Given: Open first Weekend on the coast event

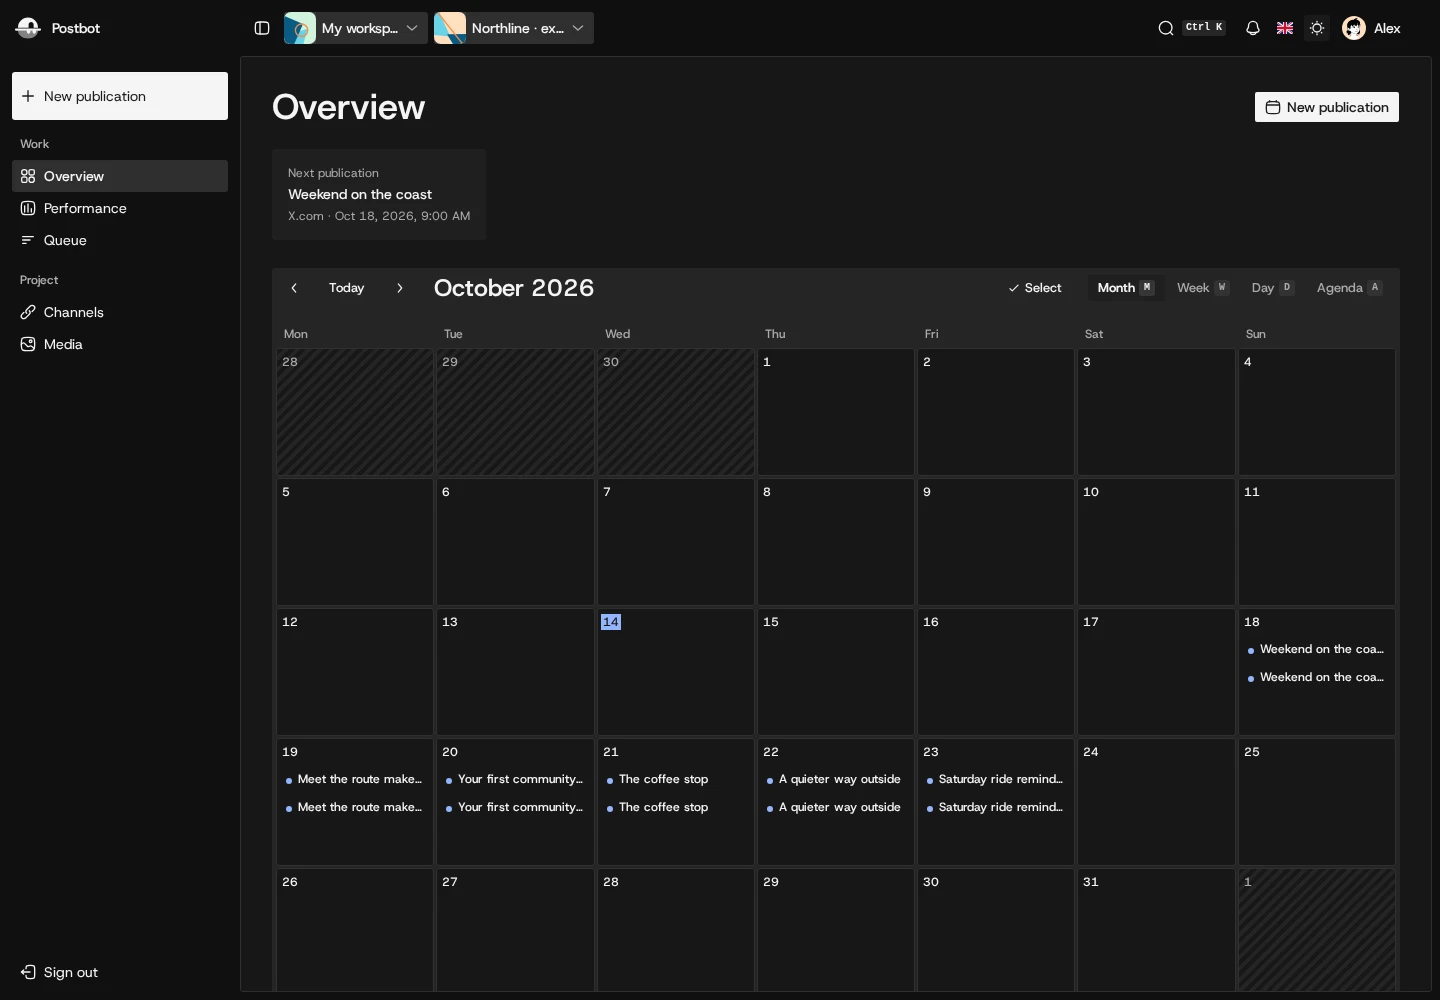Looking at the screenshot, I should [x=1316, y=649].
